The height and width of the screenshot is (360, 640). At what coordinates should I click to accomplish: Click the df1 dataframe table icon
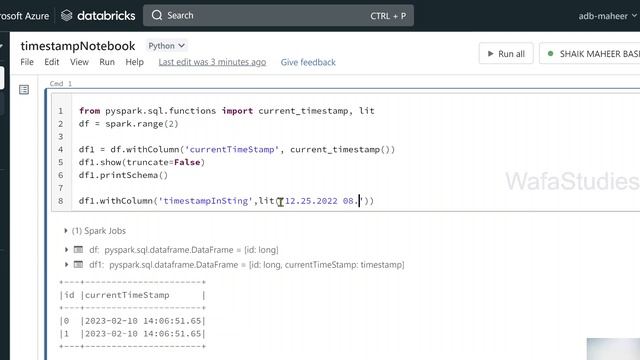(x=78, y=264)
